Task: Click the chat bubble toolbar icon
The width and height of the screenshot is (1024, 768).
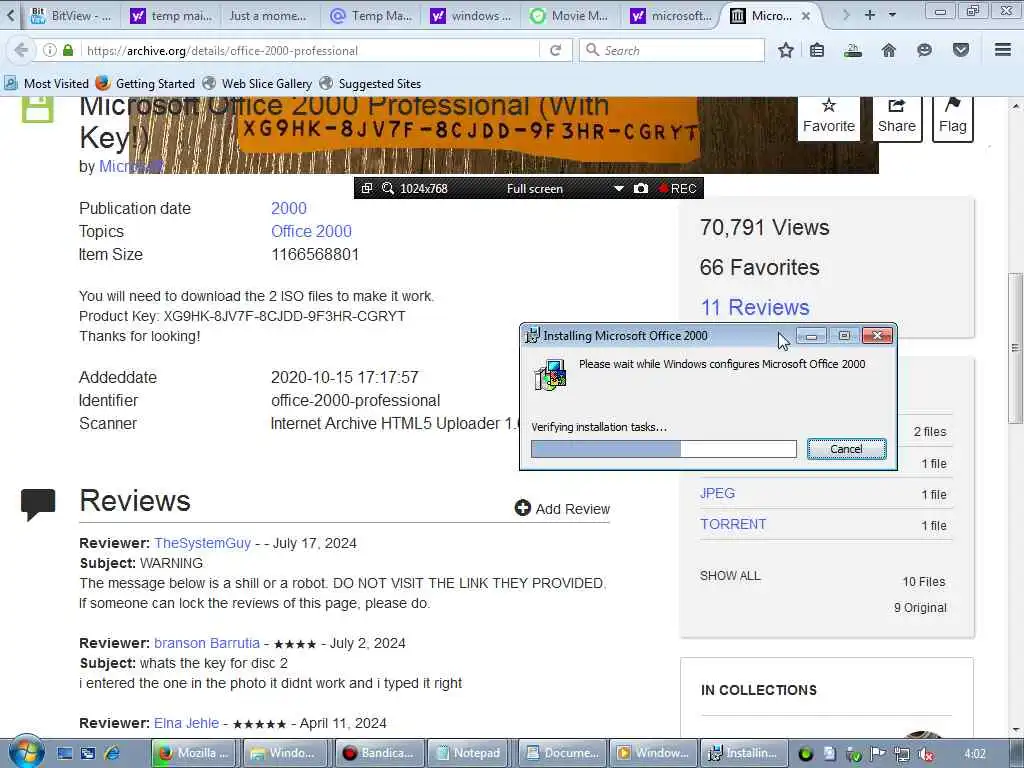Action: point(924,50)
